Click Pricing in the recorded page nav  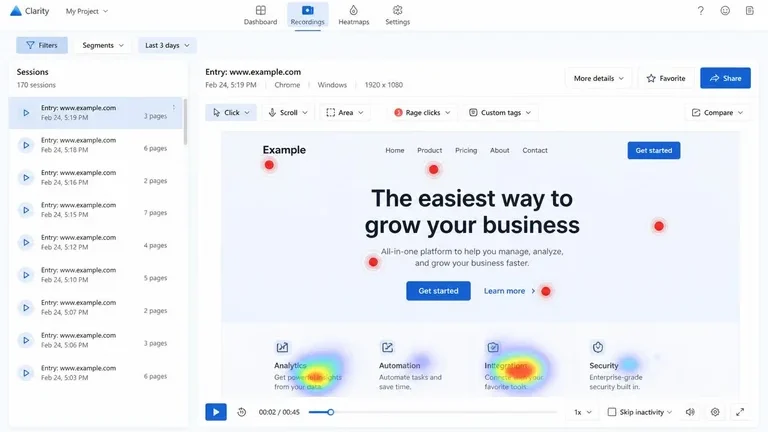coord(466,150)
